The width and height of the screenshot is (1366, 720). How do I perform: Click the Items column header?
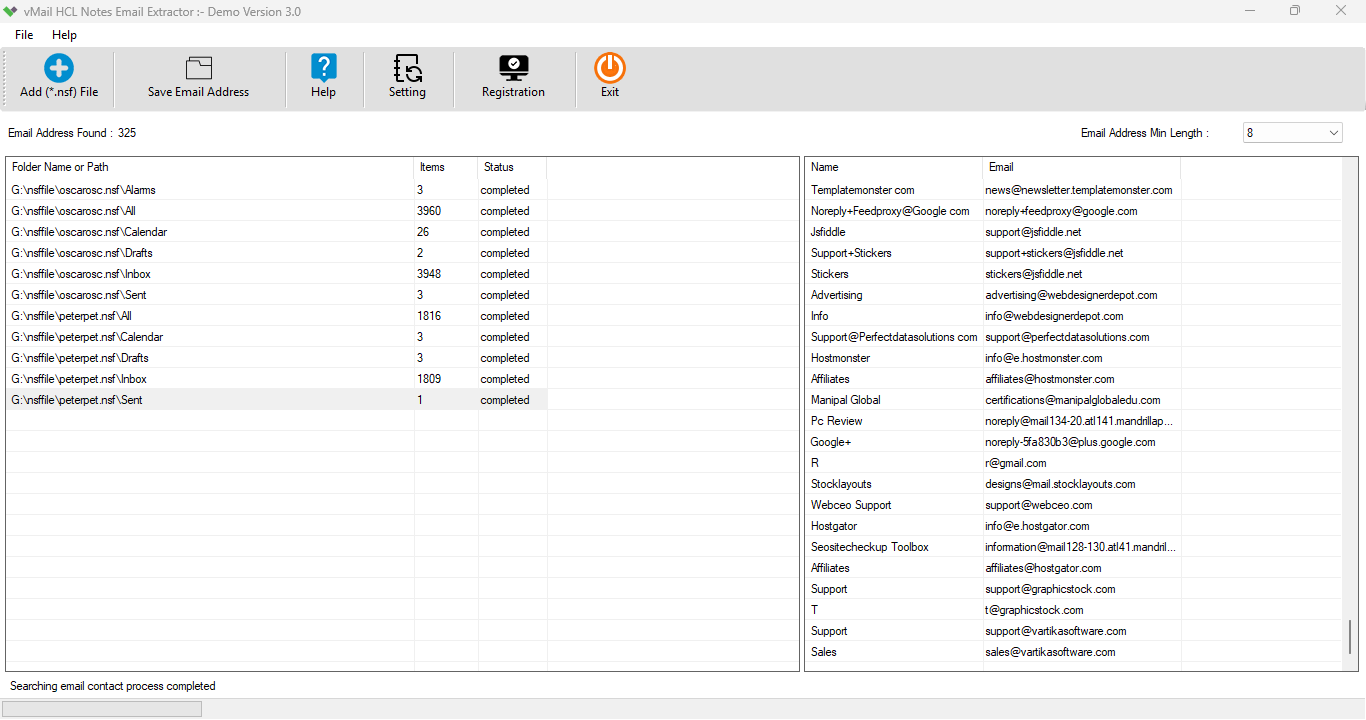coord(445,167)
